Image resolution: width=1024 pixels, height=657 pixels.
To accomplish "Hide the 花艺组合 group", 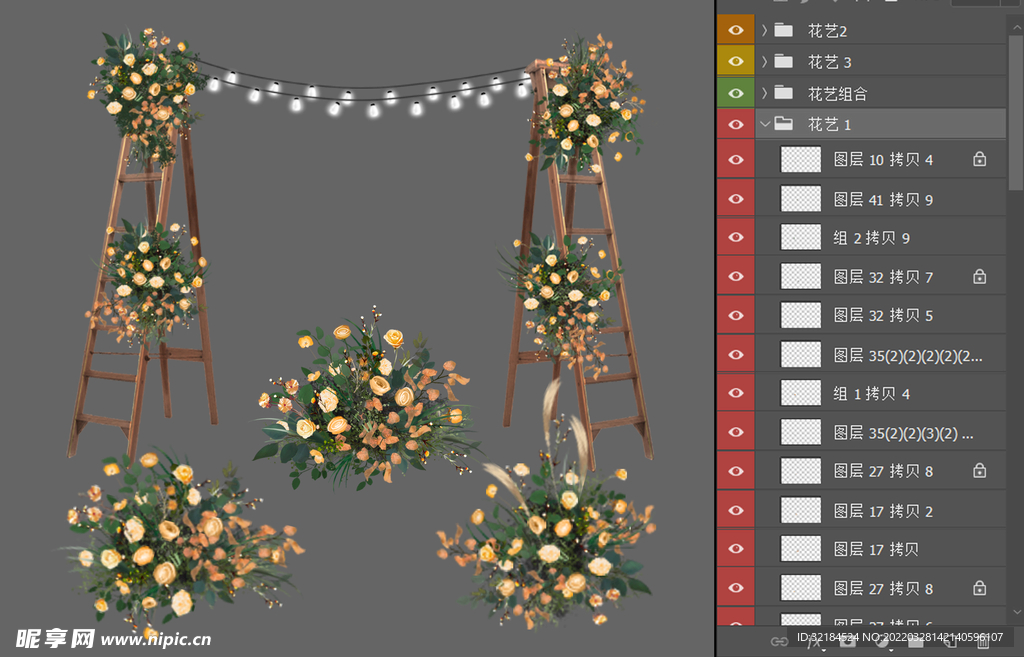I will pos(735,93).
